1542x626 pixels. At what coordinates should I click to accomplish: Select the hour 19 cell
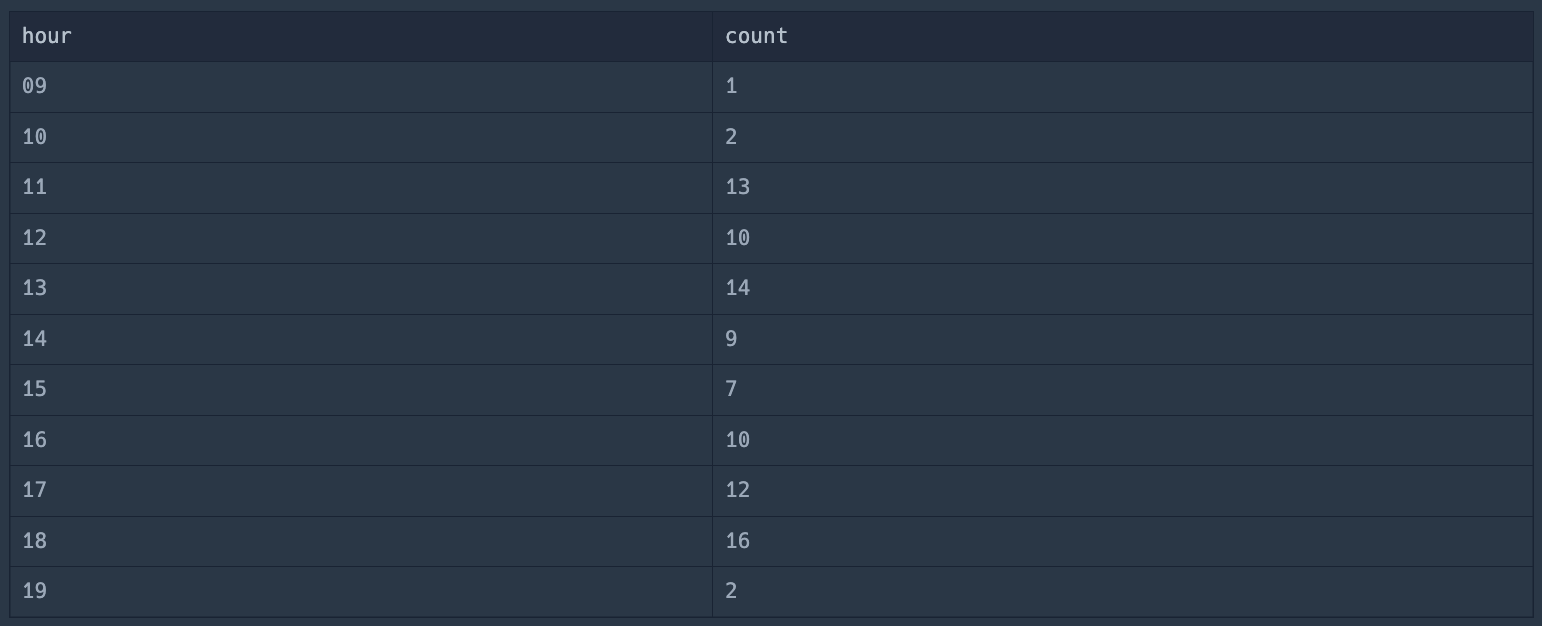(x=35, y=591)
